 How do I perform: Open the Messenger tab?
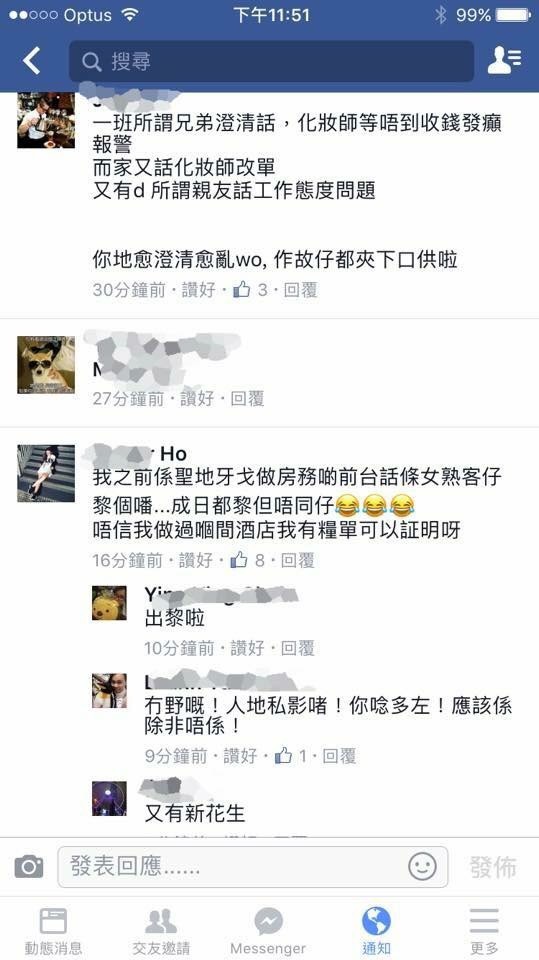268,931
